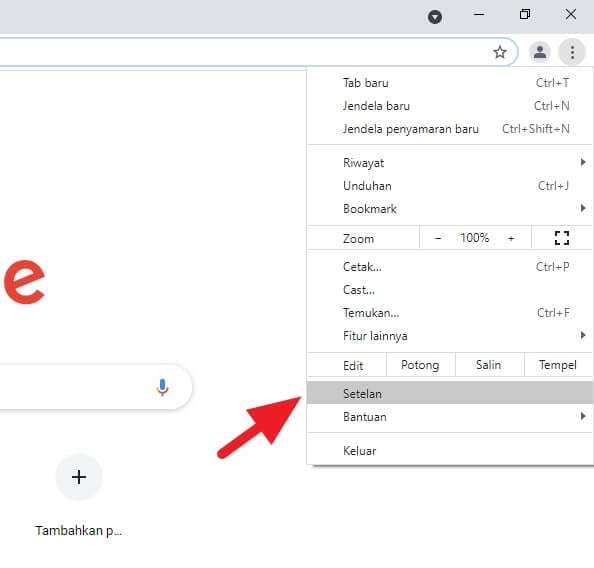This screenshot has width=594, height=568.
Task: Expand the Bookmark submenu
Action: coord(450,209)
